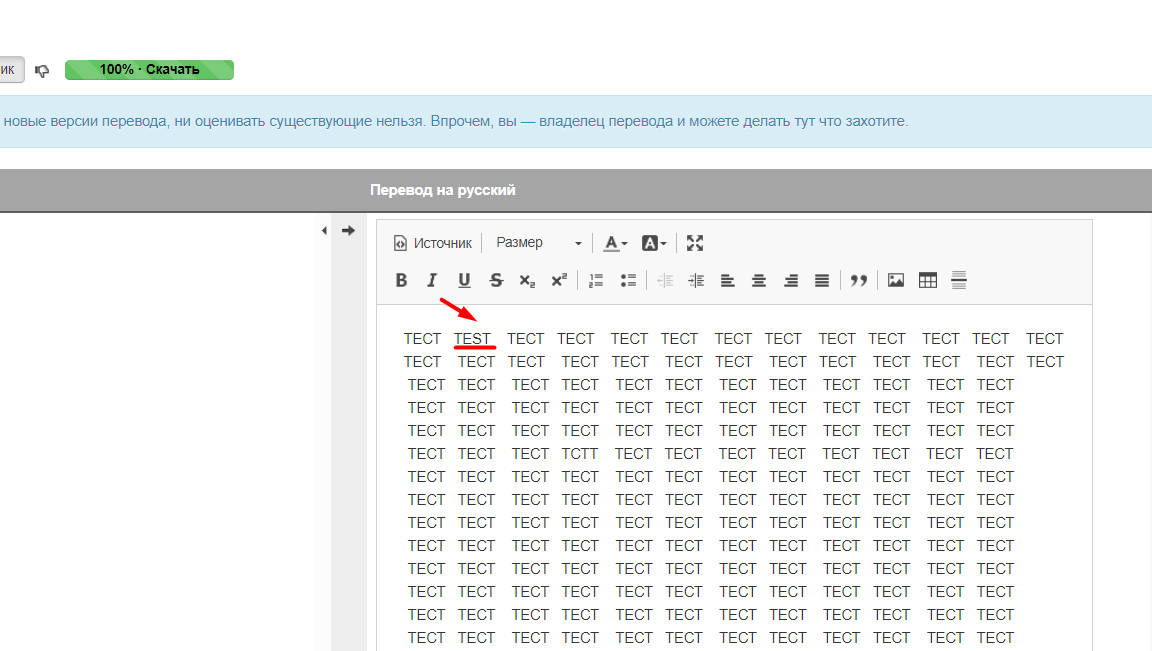
Task: Apply strikethrough to text
Action: pyautogui.click(x=496, y=280)
